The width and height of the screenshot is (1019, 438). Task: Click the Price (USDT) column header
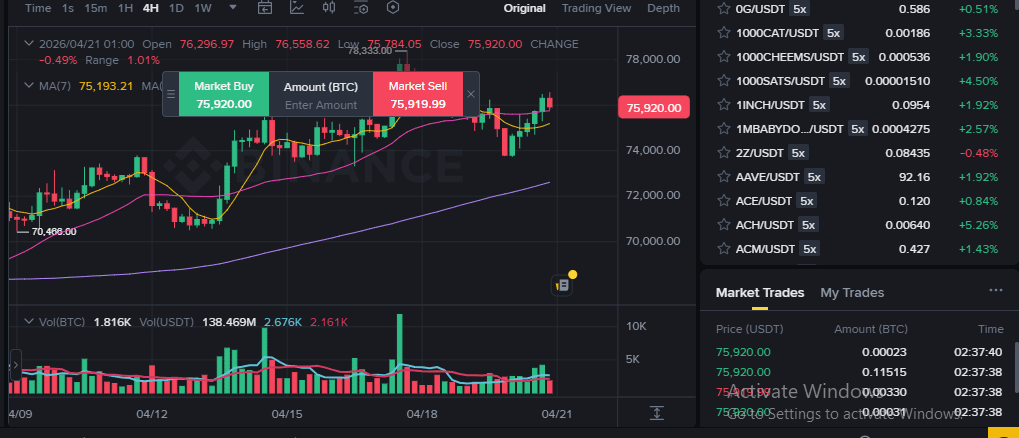pos(749,329)
